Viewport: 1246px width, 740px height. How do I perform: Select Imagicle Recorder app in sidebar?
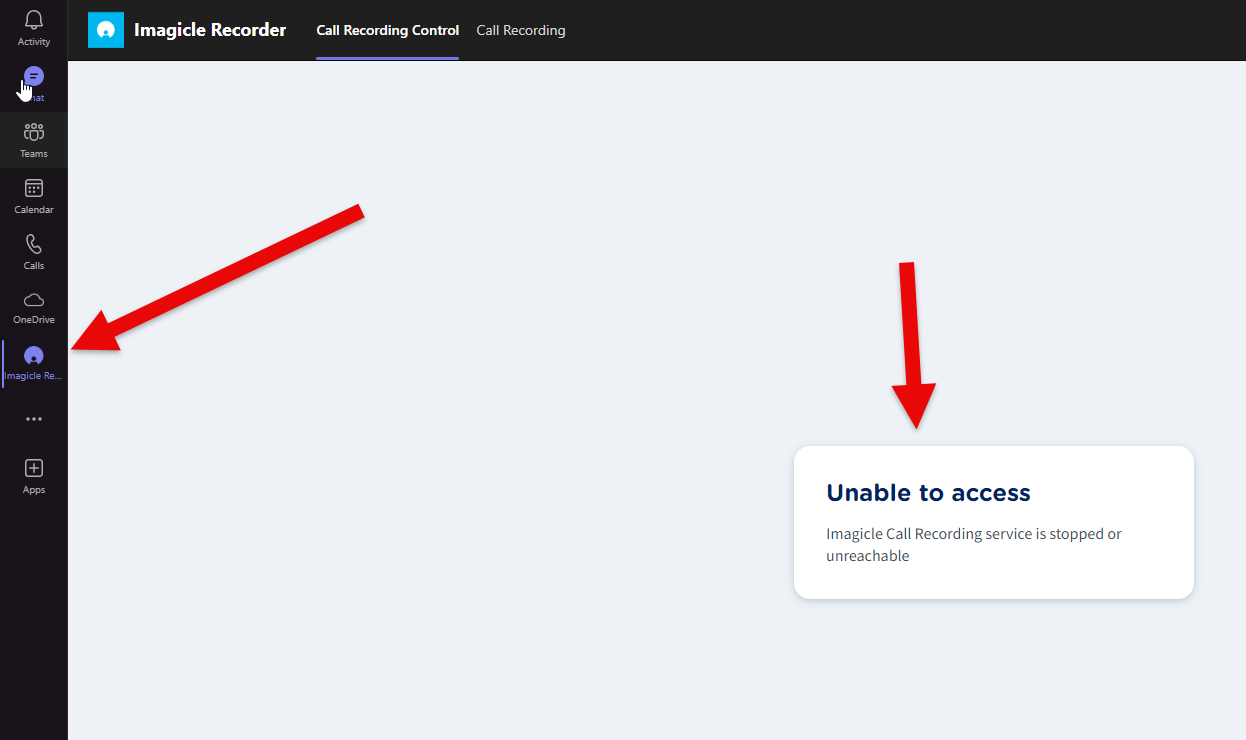[34, 362]
